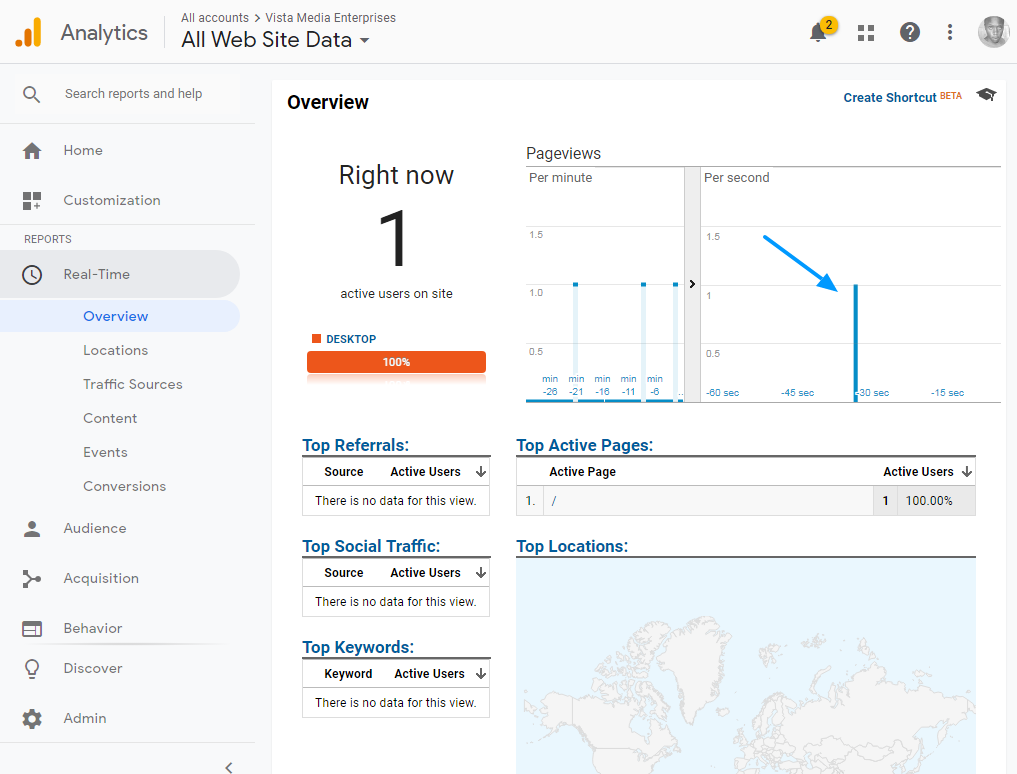Open the Google apps grid icon
This screenshot has width=1017, height=774.
coord(866,32)
